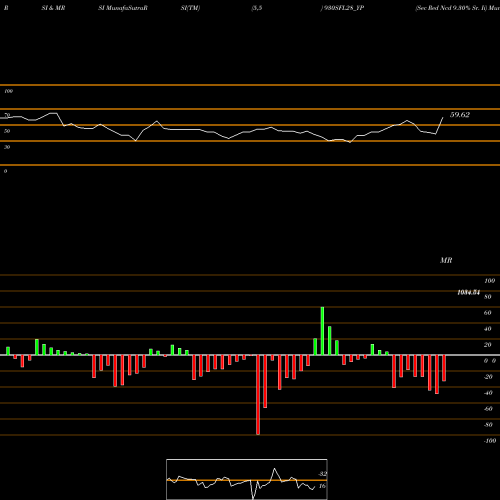
Task: Click the -20 label on MR axis
Action: coord(488,377)
